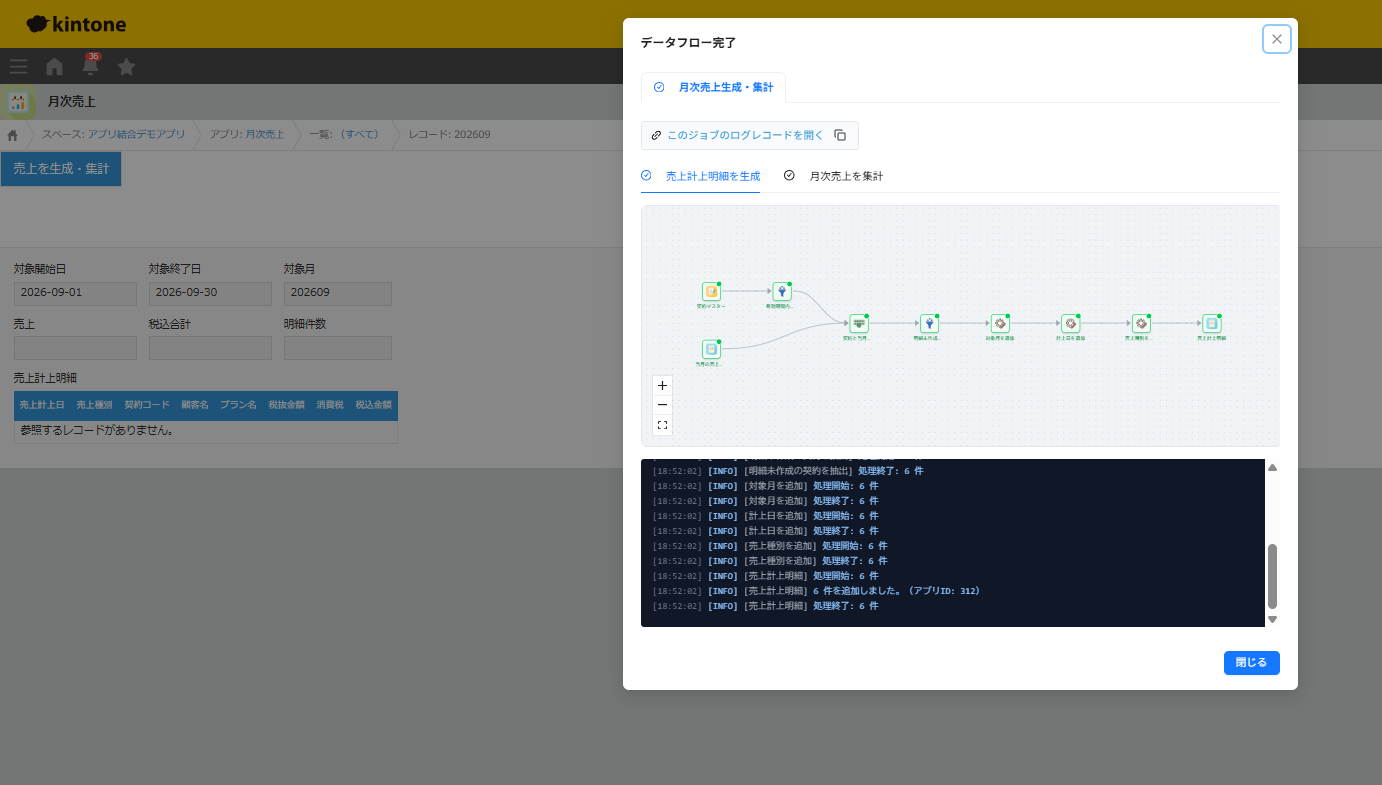This screenshot has height=785, width=1382.
Task: Click the 6 件を追加しました log line
Action: coord(816,591)
